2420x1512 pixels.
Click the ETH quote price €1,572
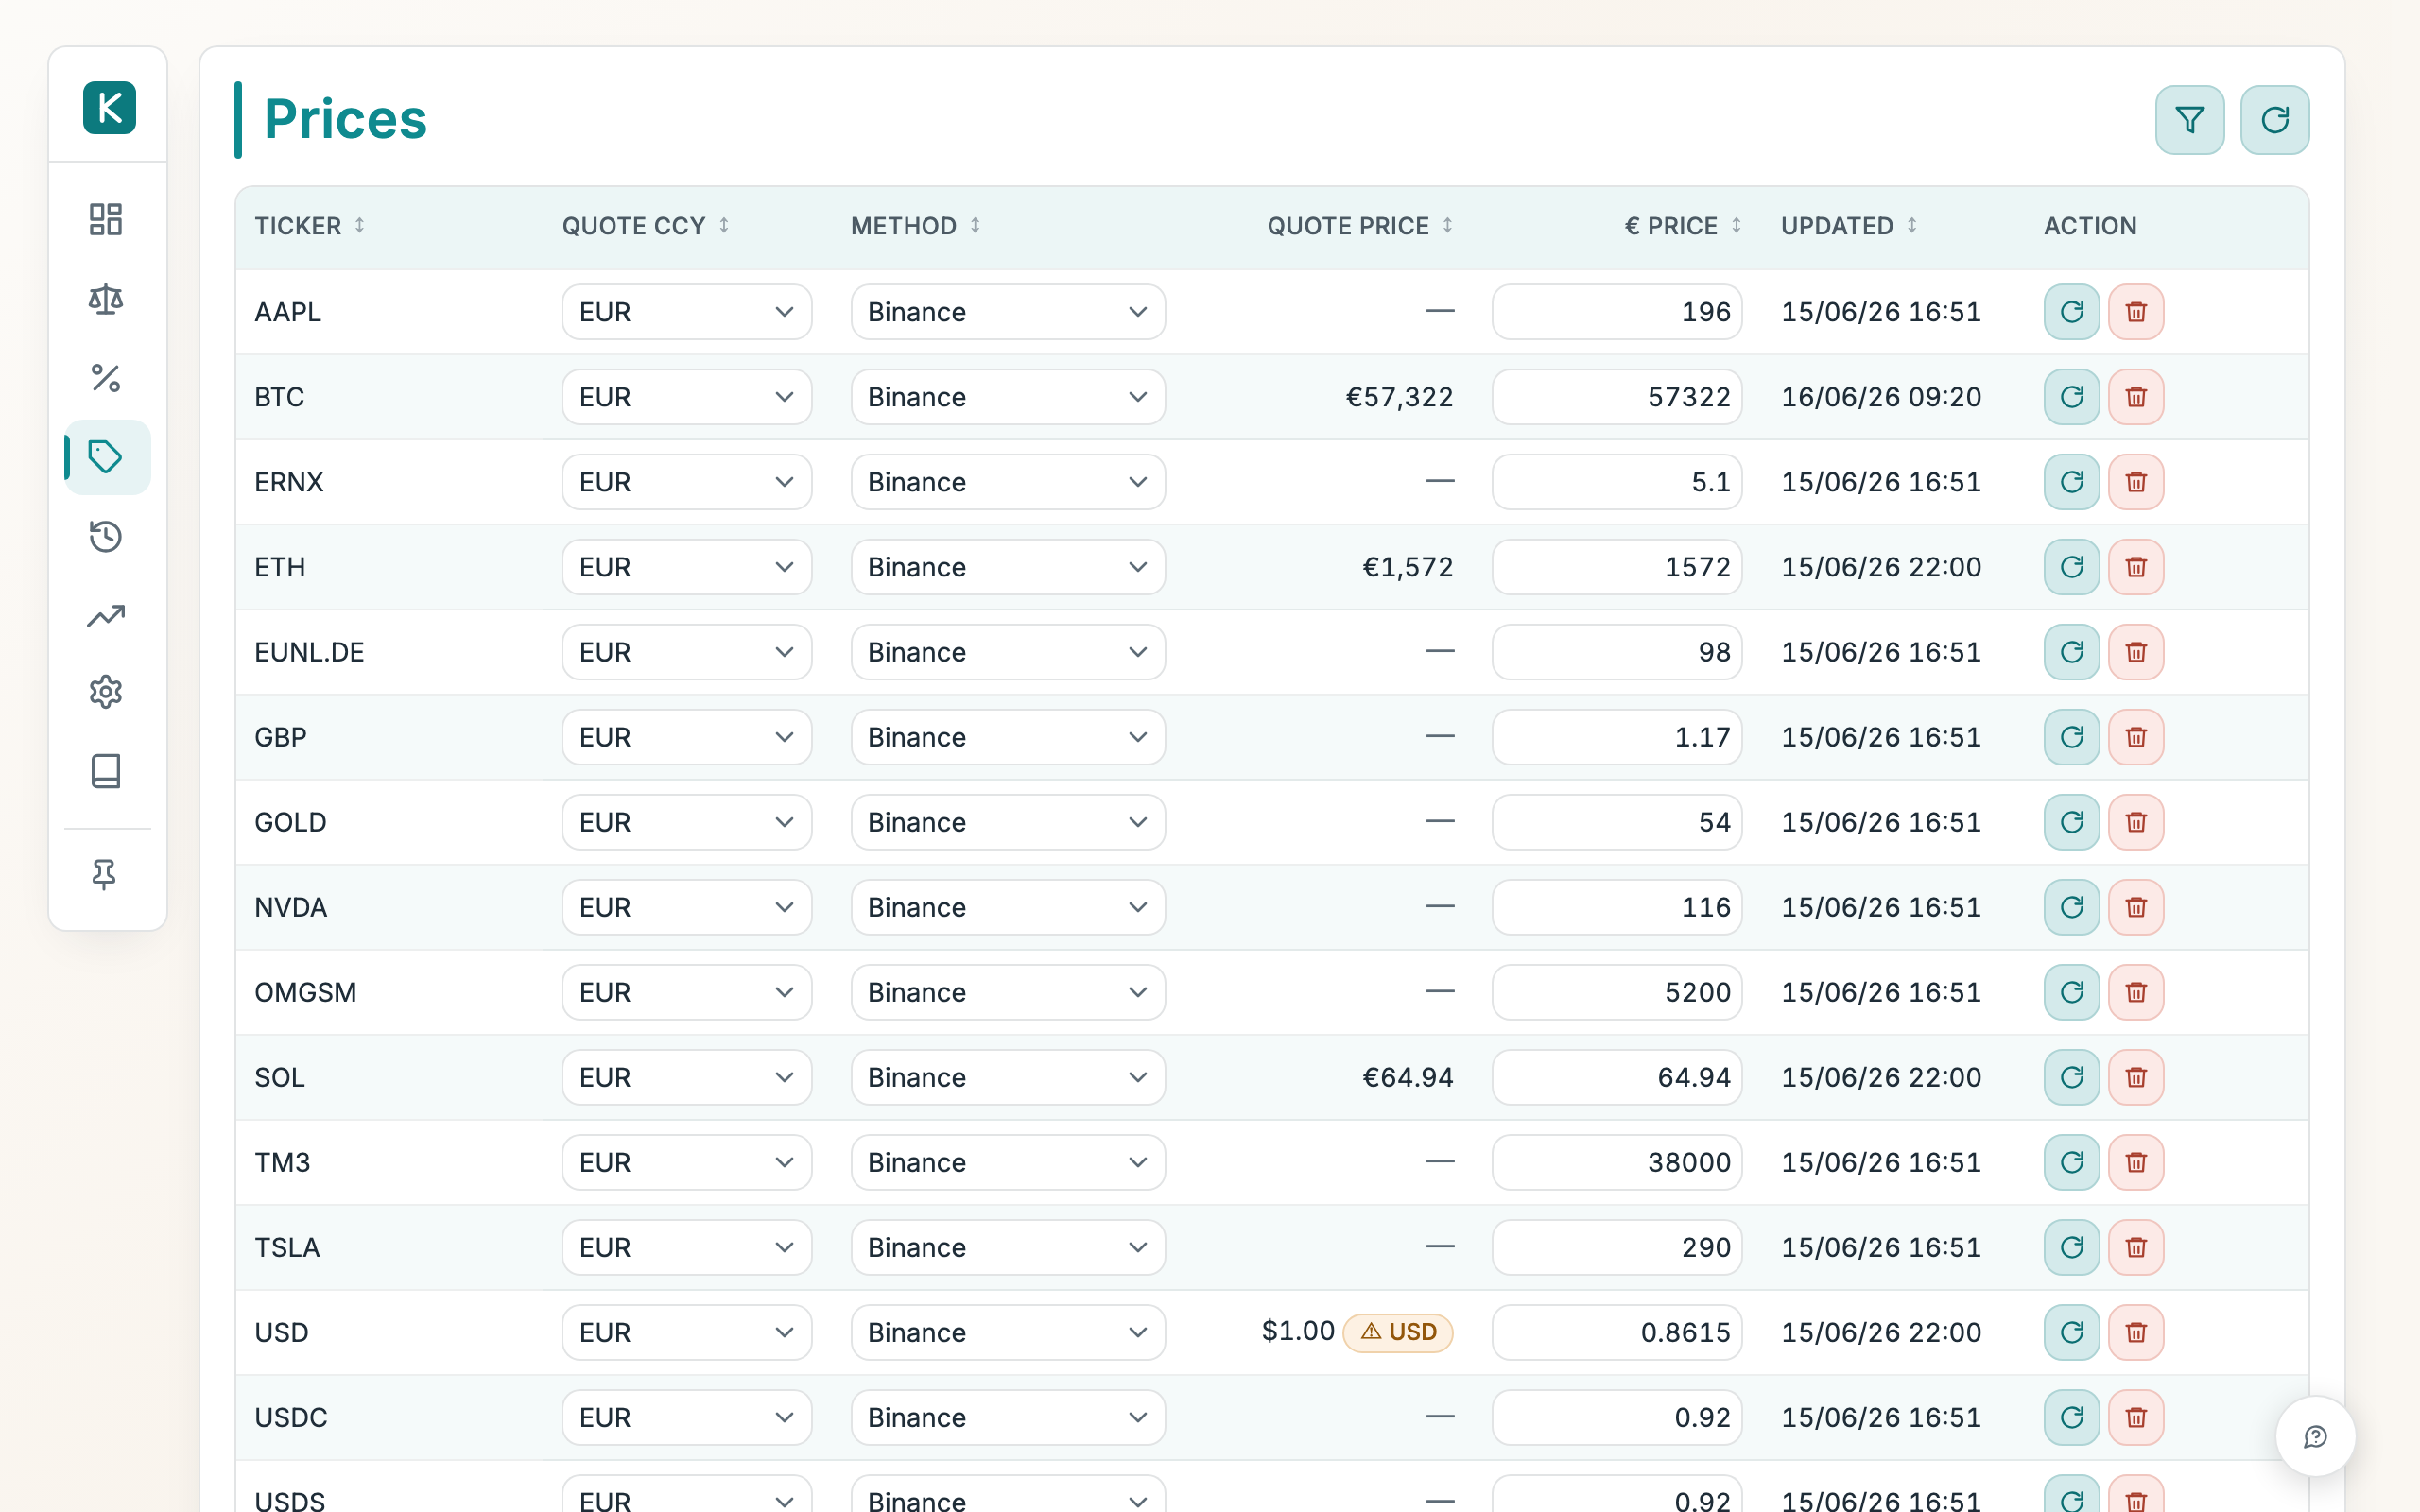tap(1407, 567)
